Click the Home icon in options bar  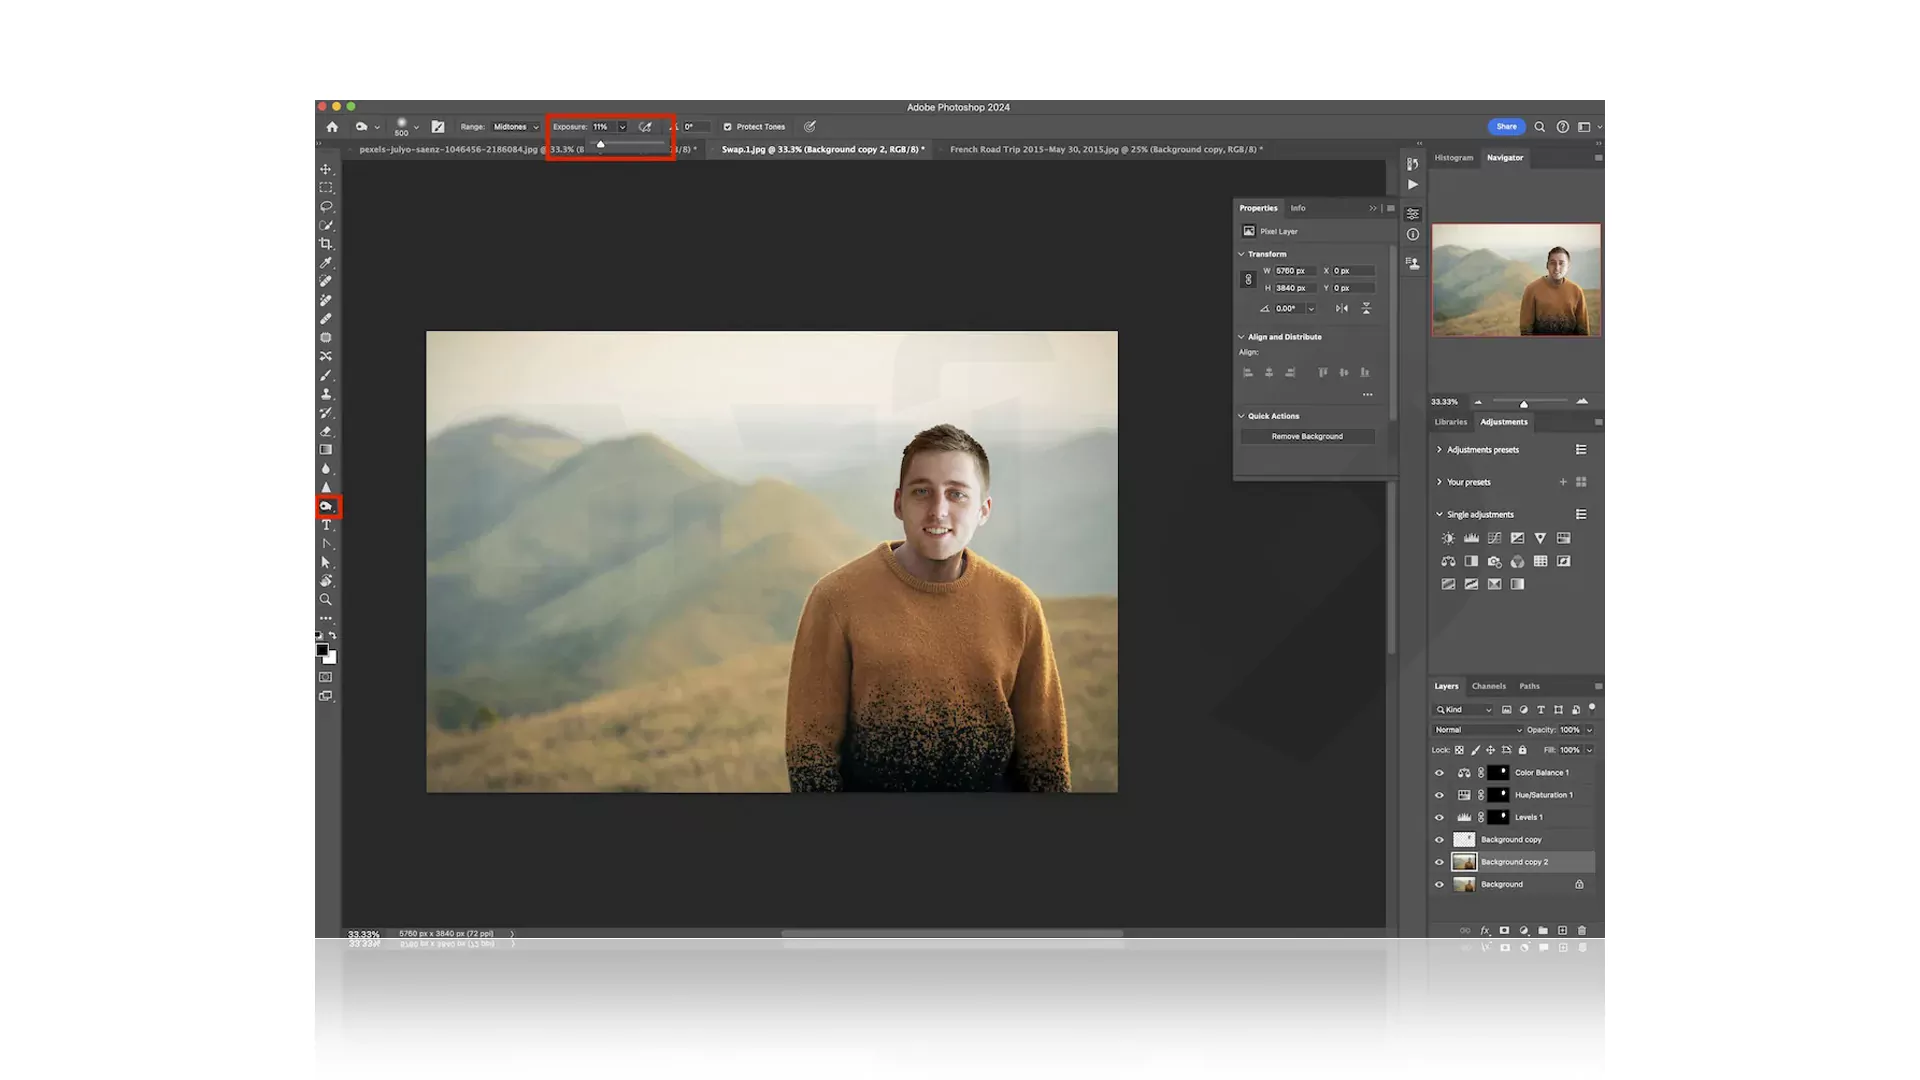pos(332,127)
